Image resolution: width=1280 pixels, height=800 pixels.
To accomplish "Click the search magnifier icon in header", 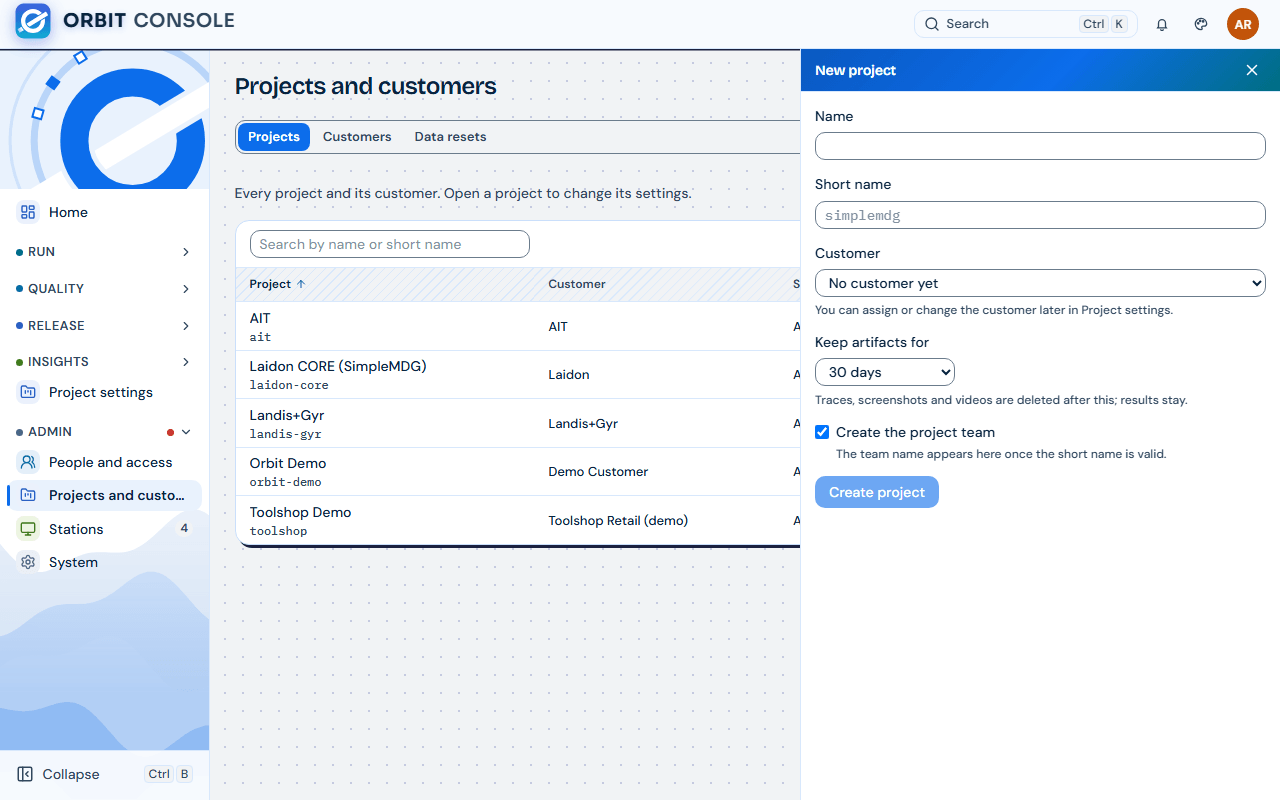I will pyautogui.click(x=932, y=24).
